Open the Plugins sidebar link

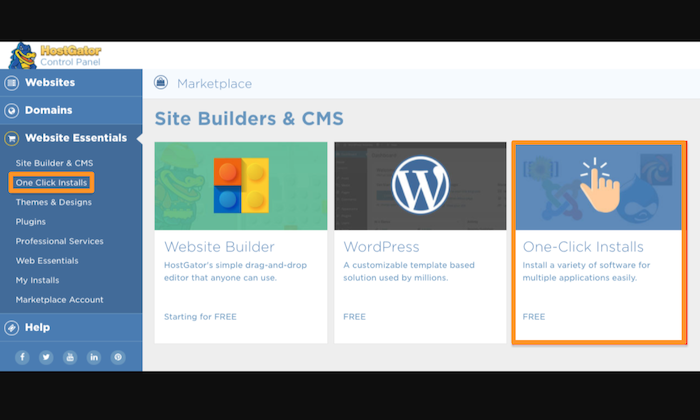[x=30, y=221]
